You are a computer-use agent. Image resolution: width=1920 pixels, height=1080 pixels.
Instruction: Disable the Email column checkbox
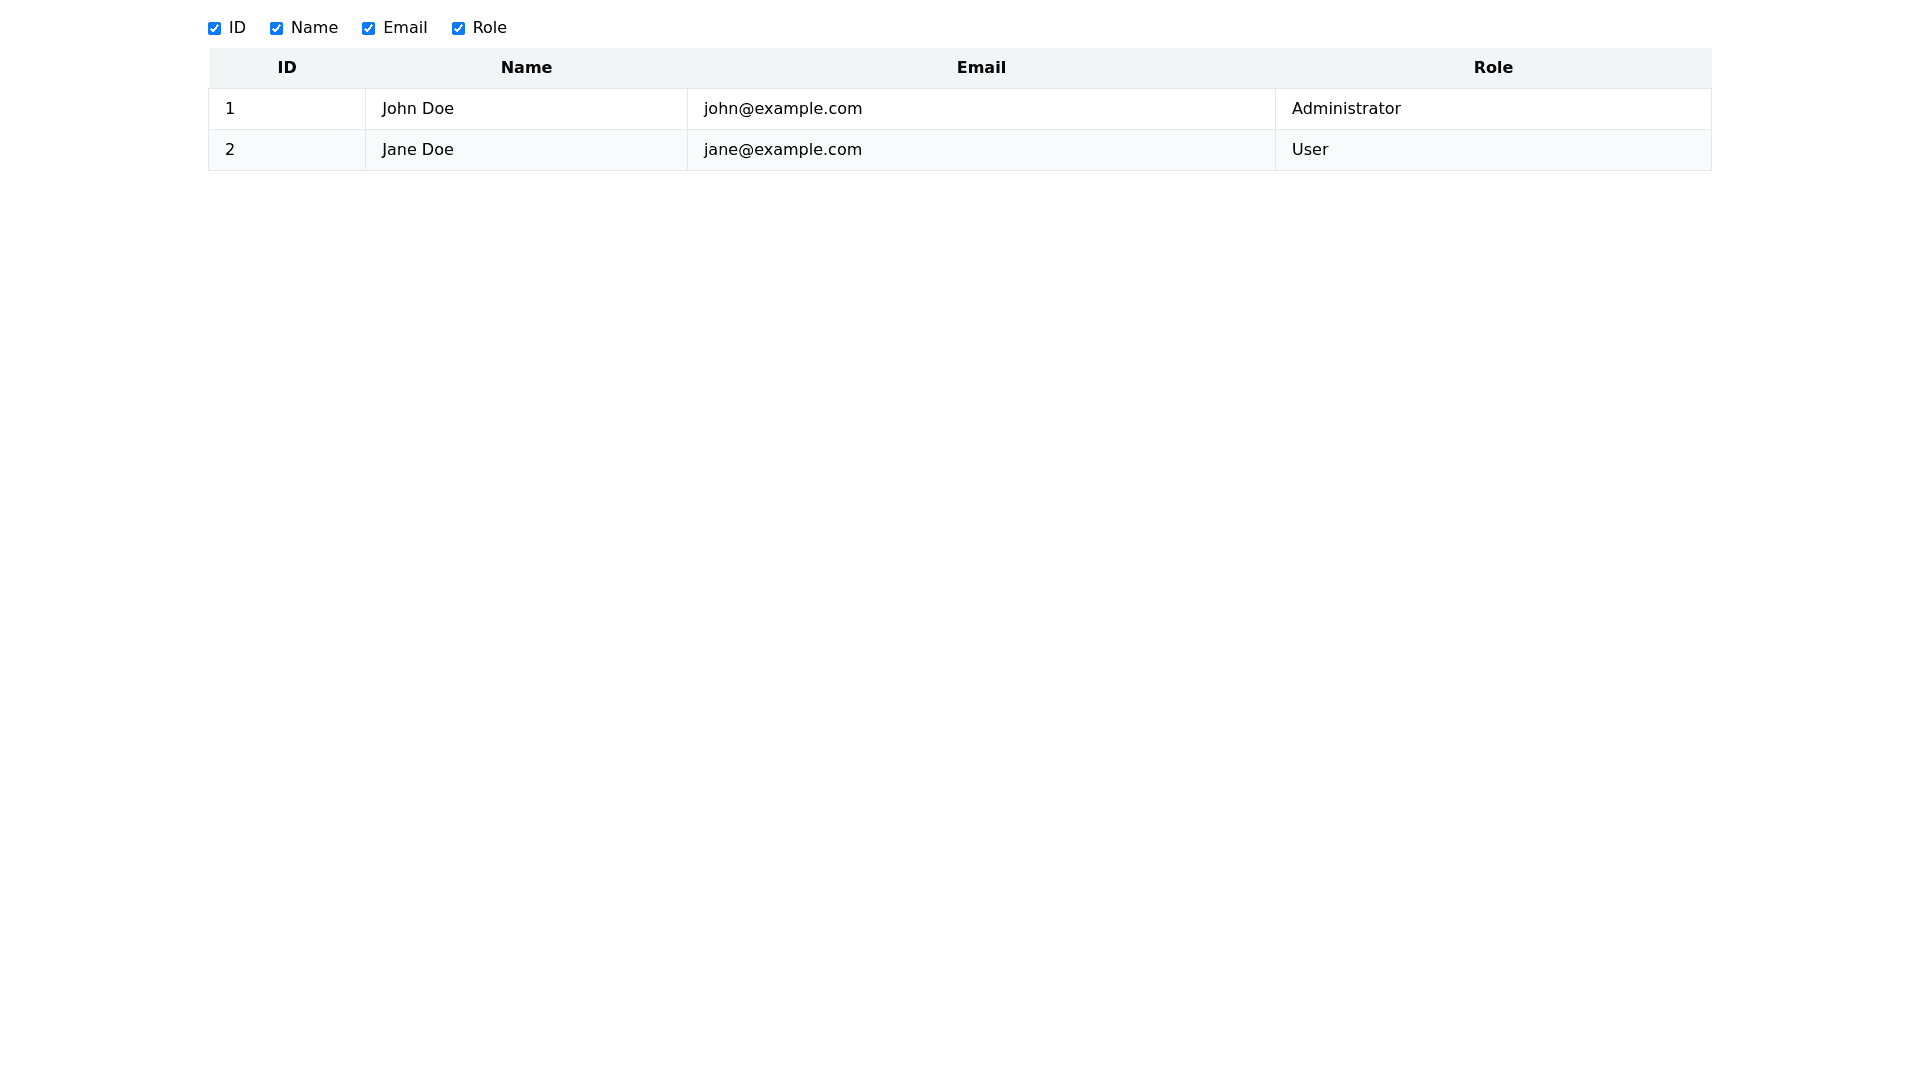(x=368, y=28)
